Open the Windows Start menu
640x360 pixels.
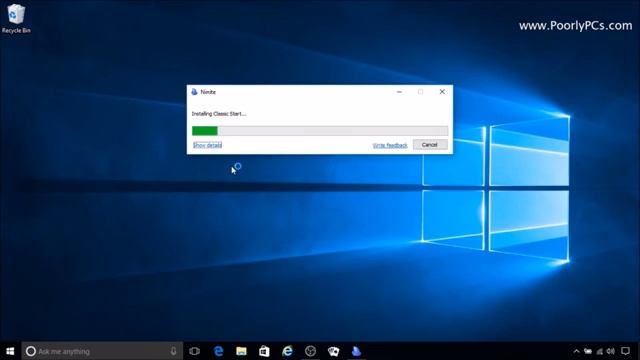(x=10, y=351)
